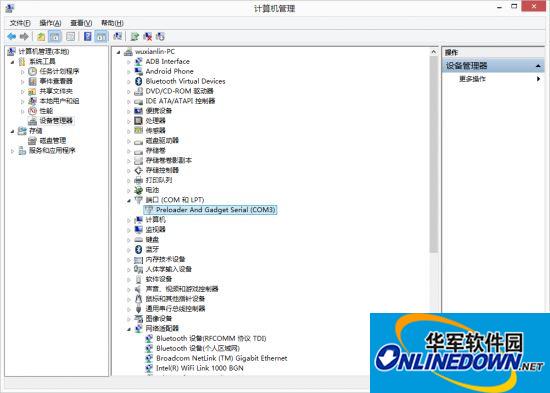Click the 电池 battery icon
The height and width of the screenshot is (393, 550).
pyautogui.click(x=139, y=190)
